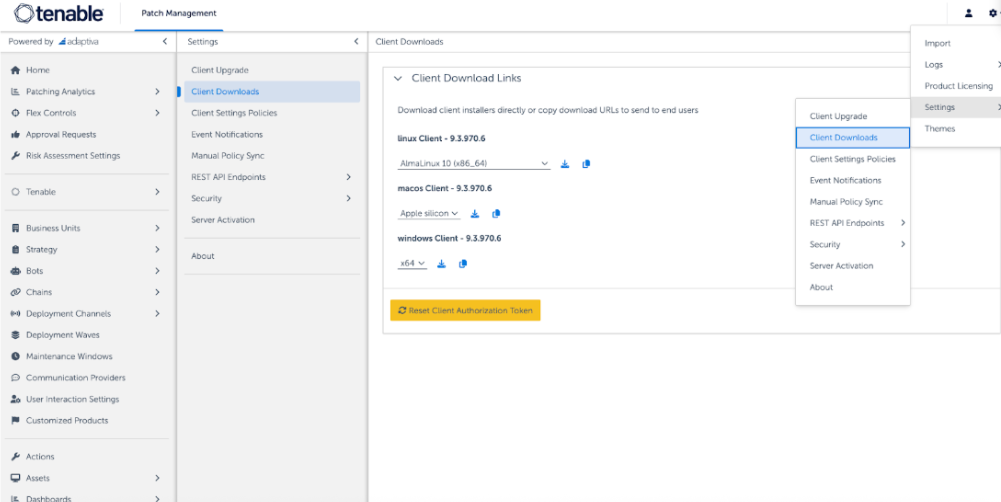The image size is (1001, 502).
Task: Open the Apple silicon architecture dropdown
Action: (429, 214)
